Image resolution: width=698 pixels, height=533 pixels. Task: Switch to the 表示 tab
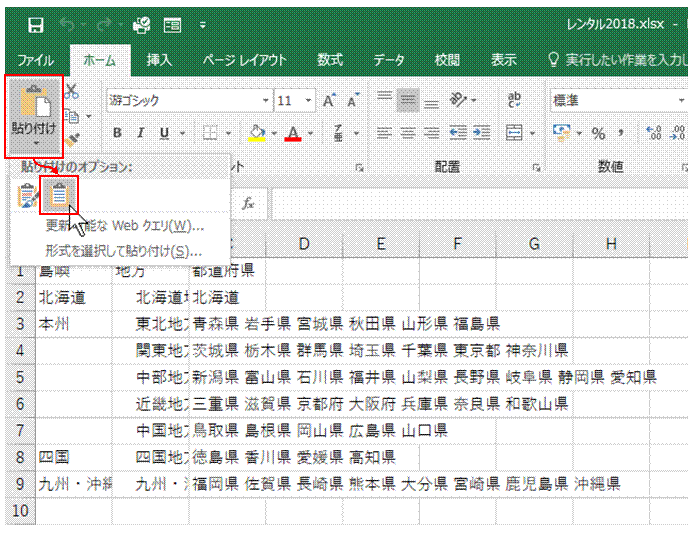pyautogui.click(x=503, y=60)
